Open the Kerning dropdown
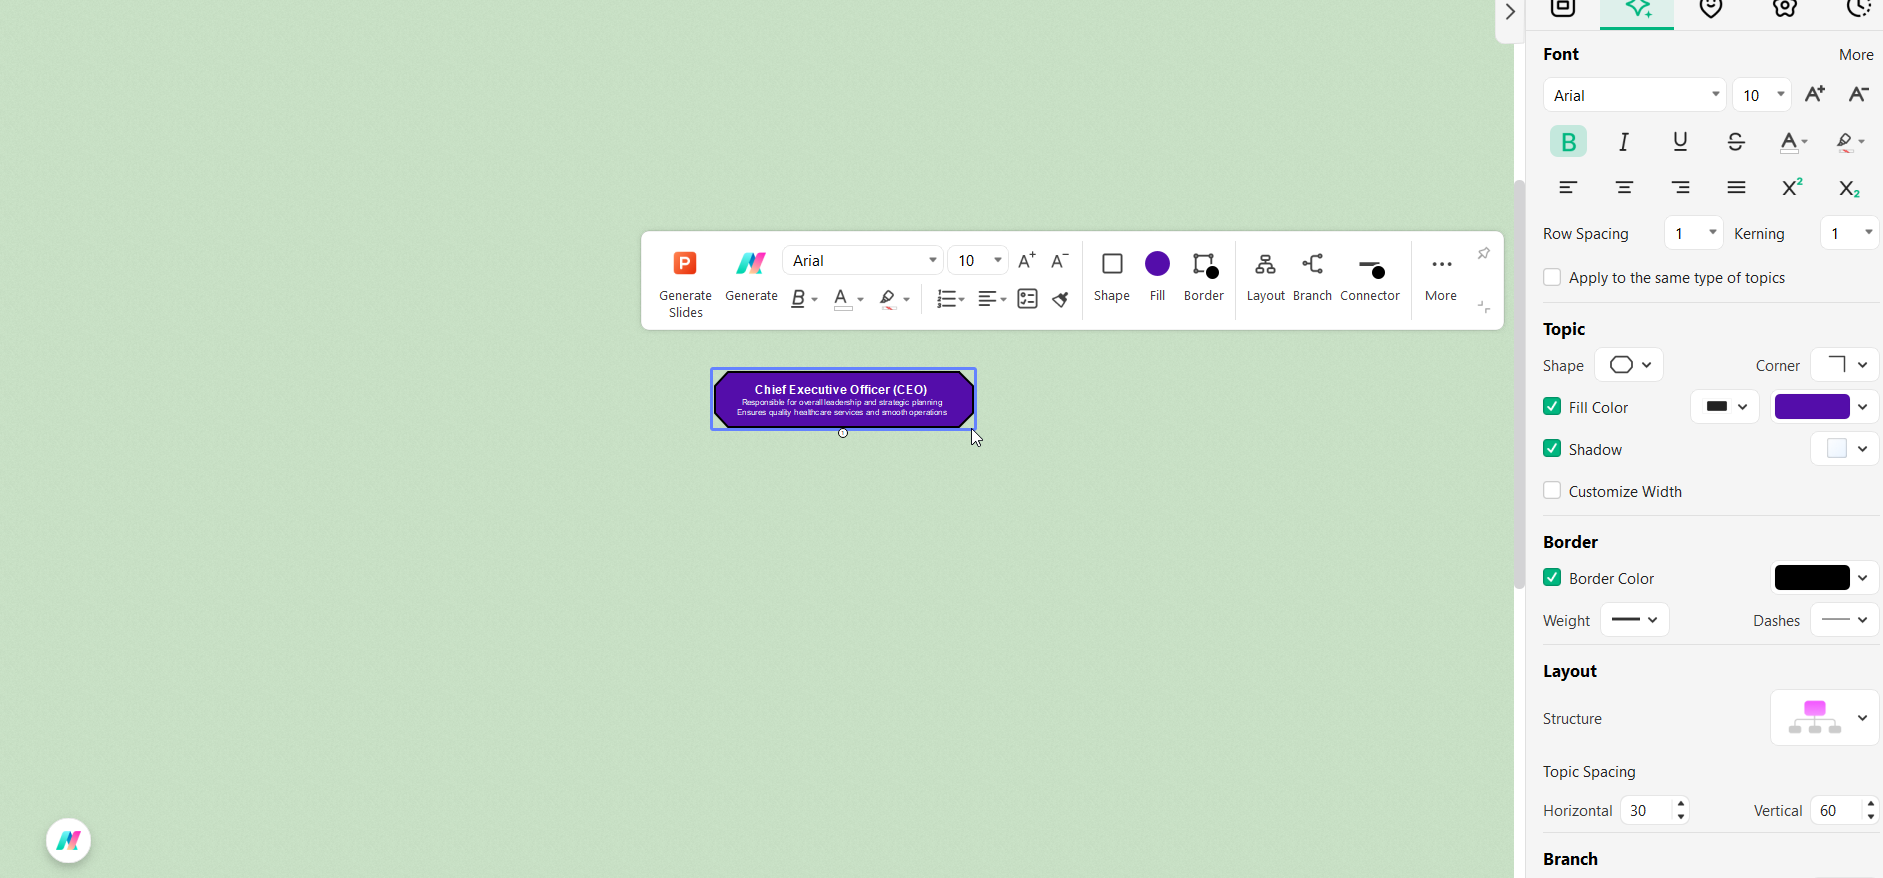The width and height of the screenshot is (1883, 878). (1850, 233)
